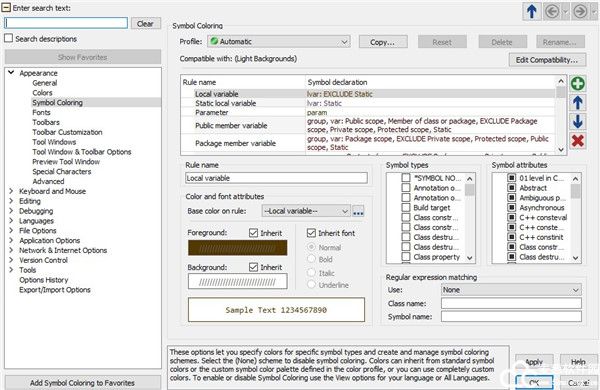Click white Background color swatch

click(237, 282)
